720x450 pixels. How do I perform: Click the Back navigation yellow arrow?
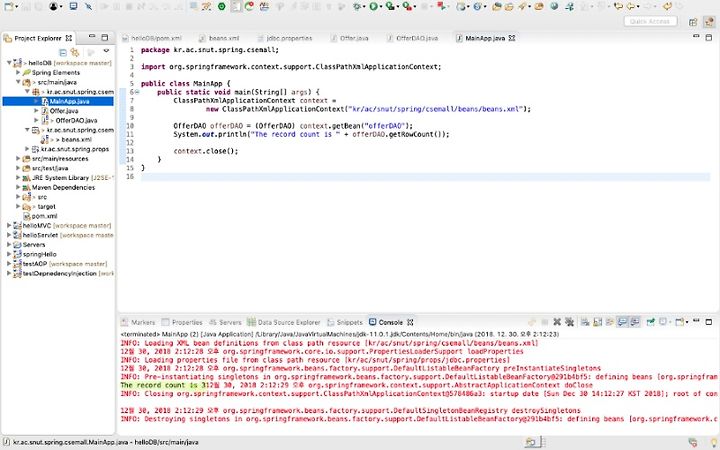click(631, 6)
